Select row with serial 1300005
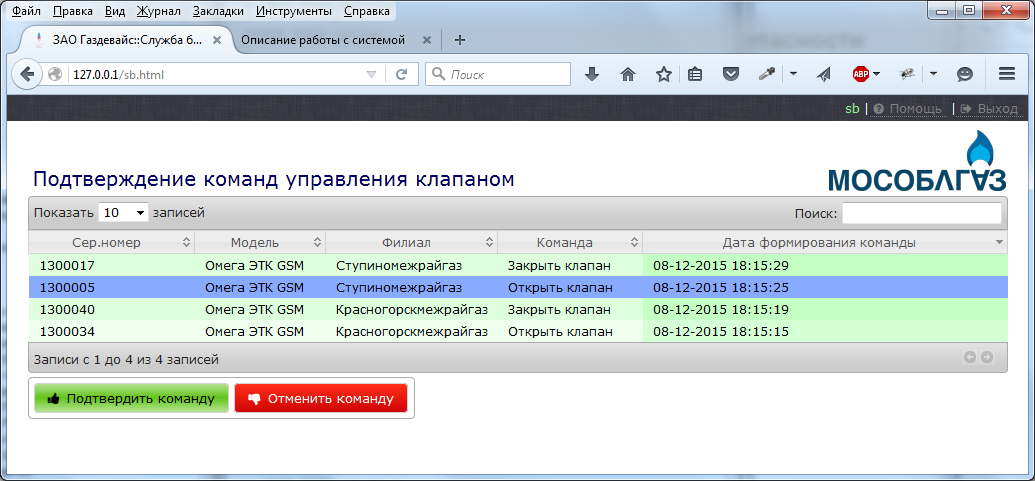This screenshot has height=481, width=1035. [518, 288]
